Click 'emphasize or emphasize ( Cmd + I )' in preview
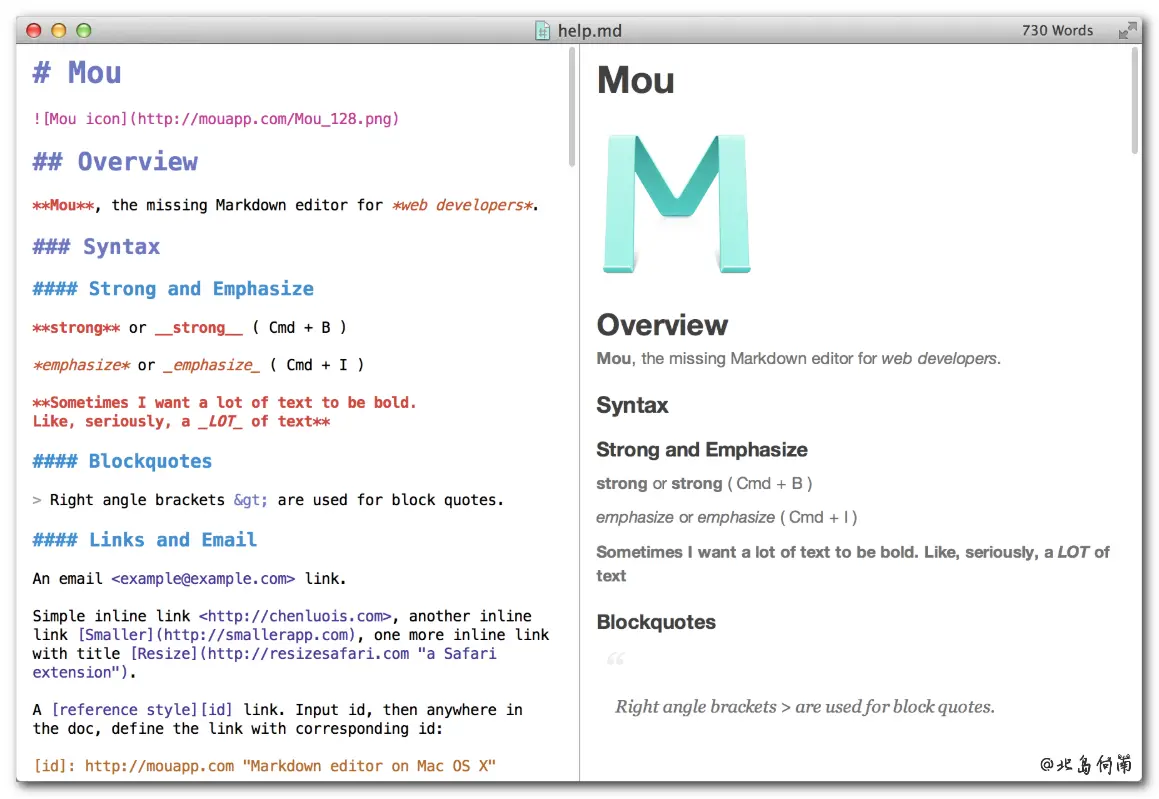 tap(727, 517)
